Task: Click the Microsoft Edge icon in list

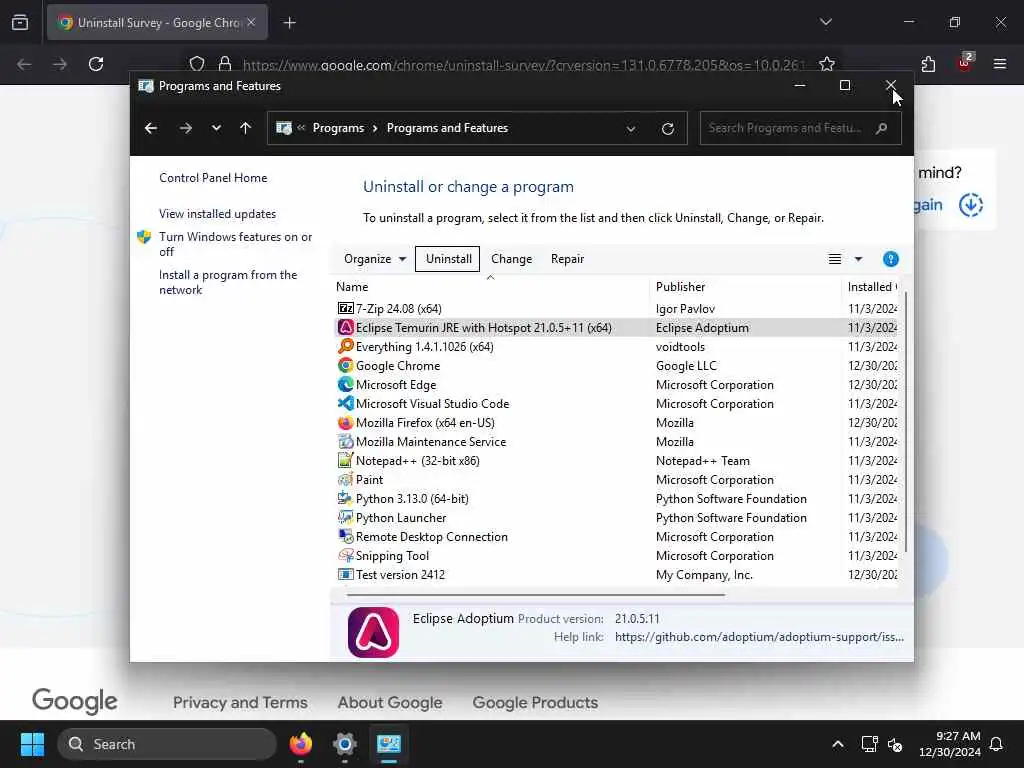Action: click(345, 384)
